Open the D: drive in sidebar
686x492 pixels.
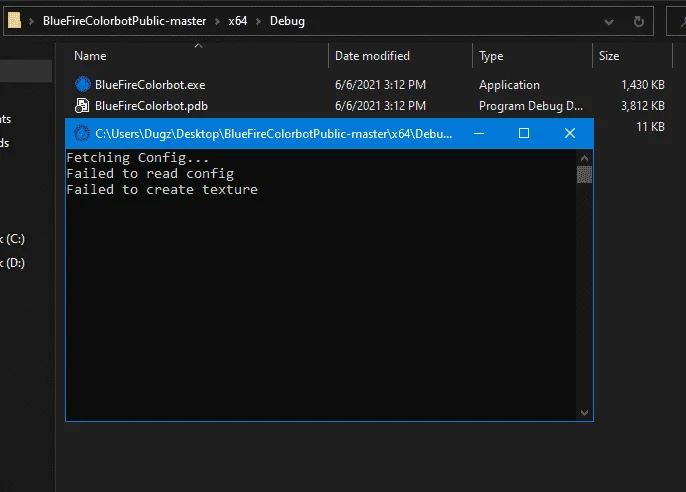pos(13,263)
